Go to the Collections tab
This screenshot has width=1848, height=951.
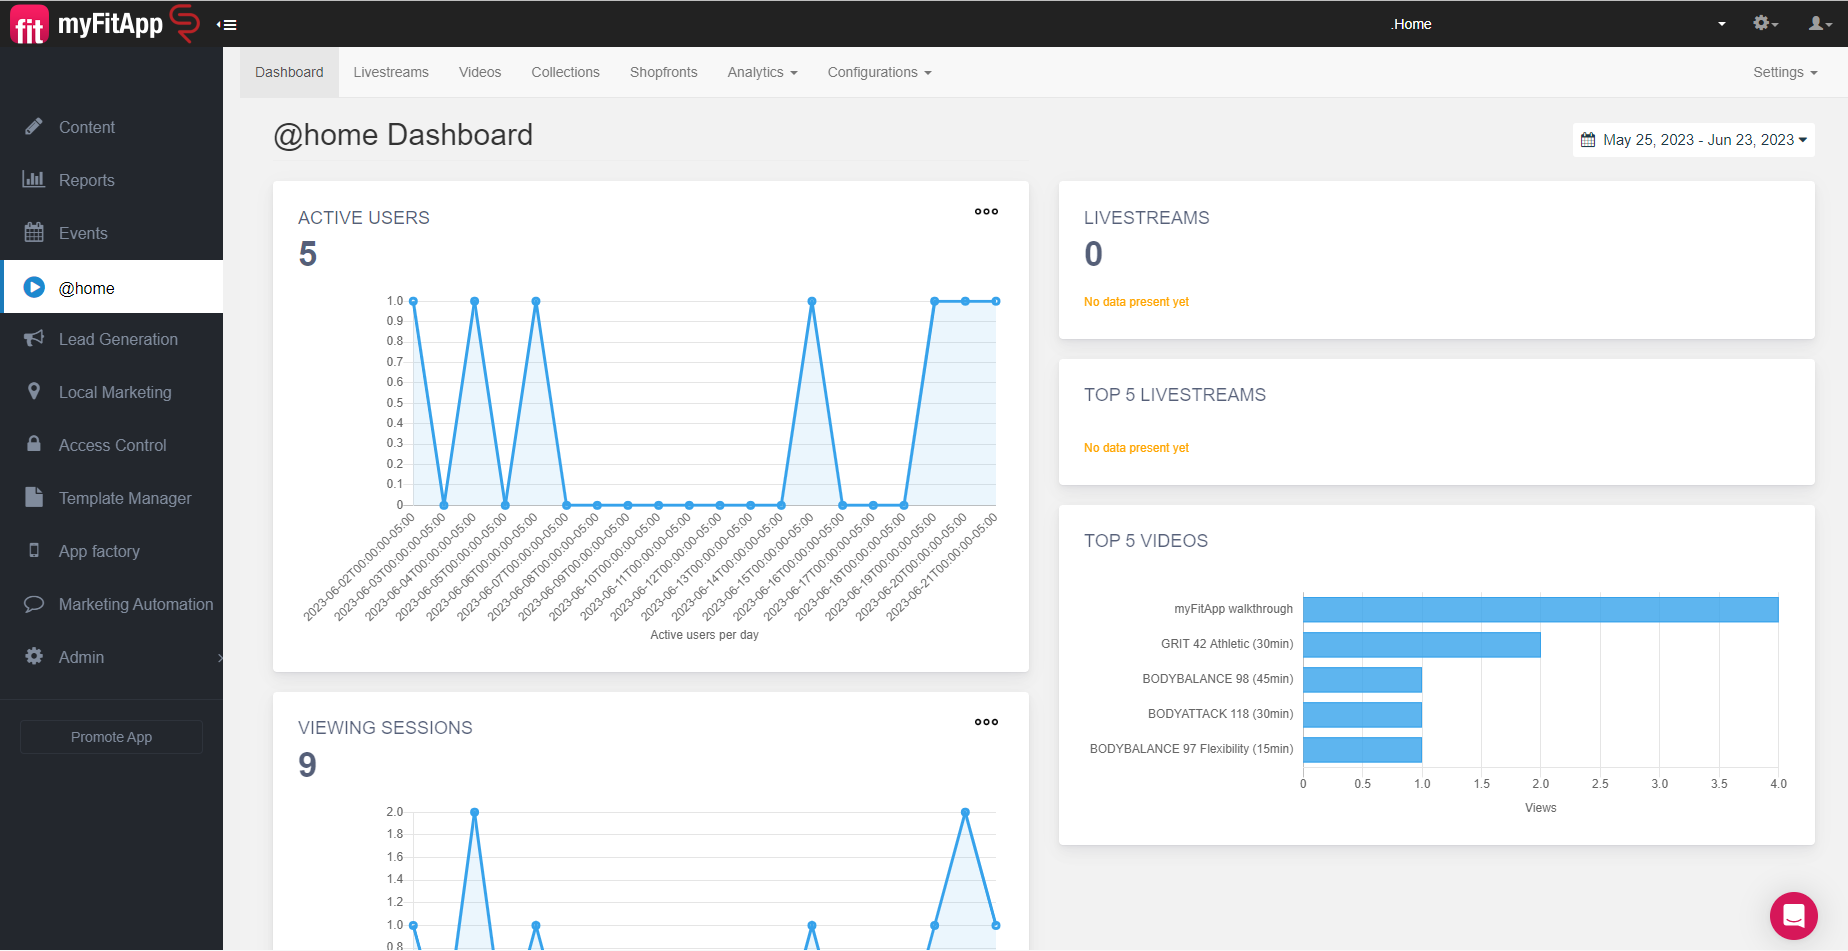coord(565,72)
